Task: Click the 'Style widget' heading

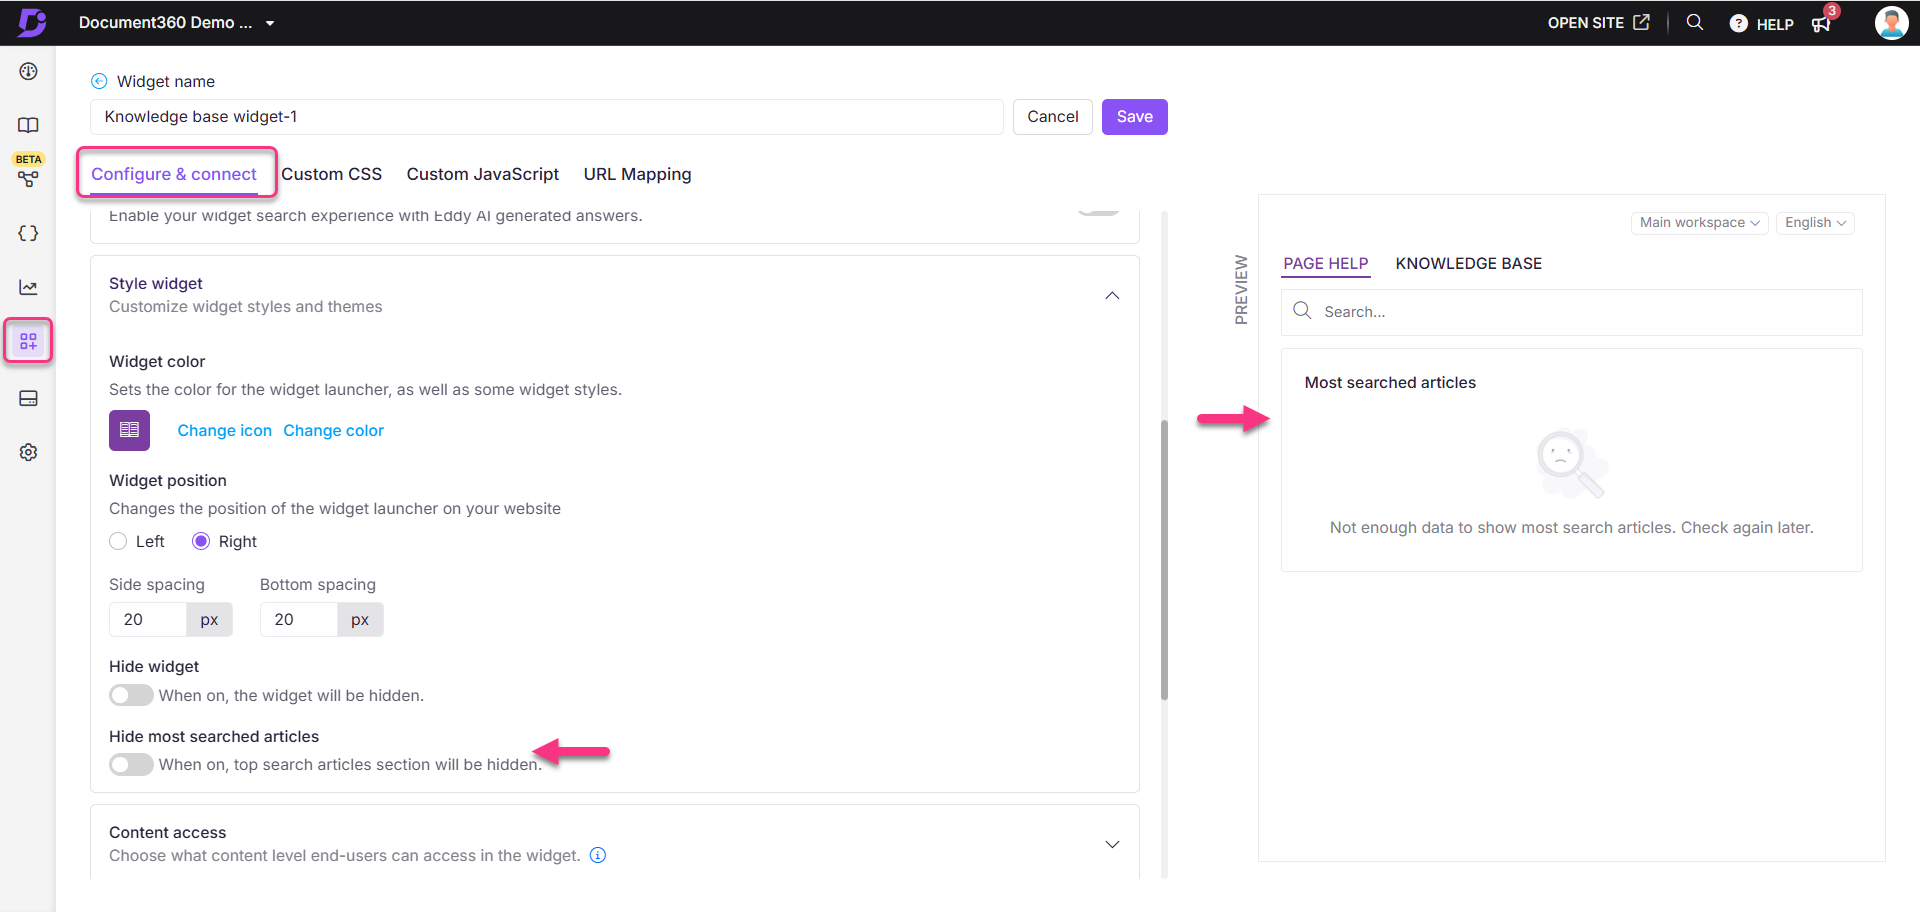Action: point(156,283)
